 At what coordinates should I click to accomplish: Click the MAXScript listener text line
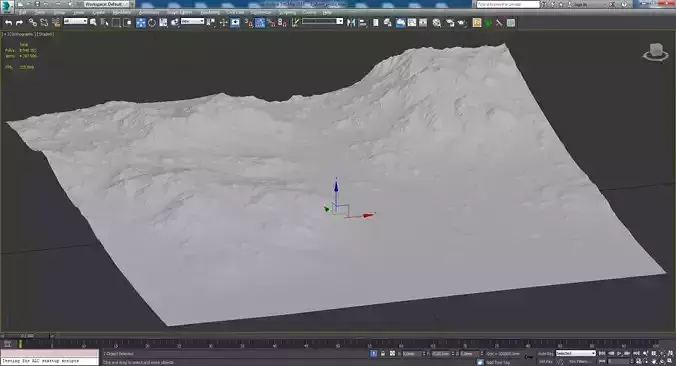pos(49,361)
